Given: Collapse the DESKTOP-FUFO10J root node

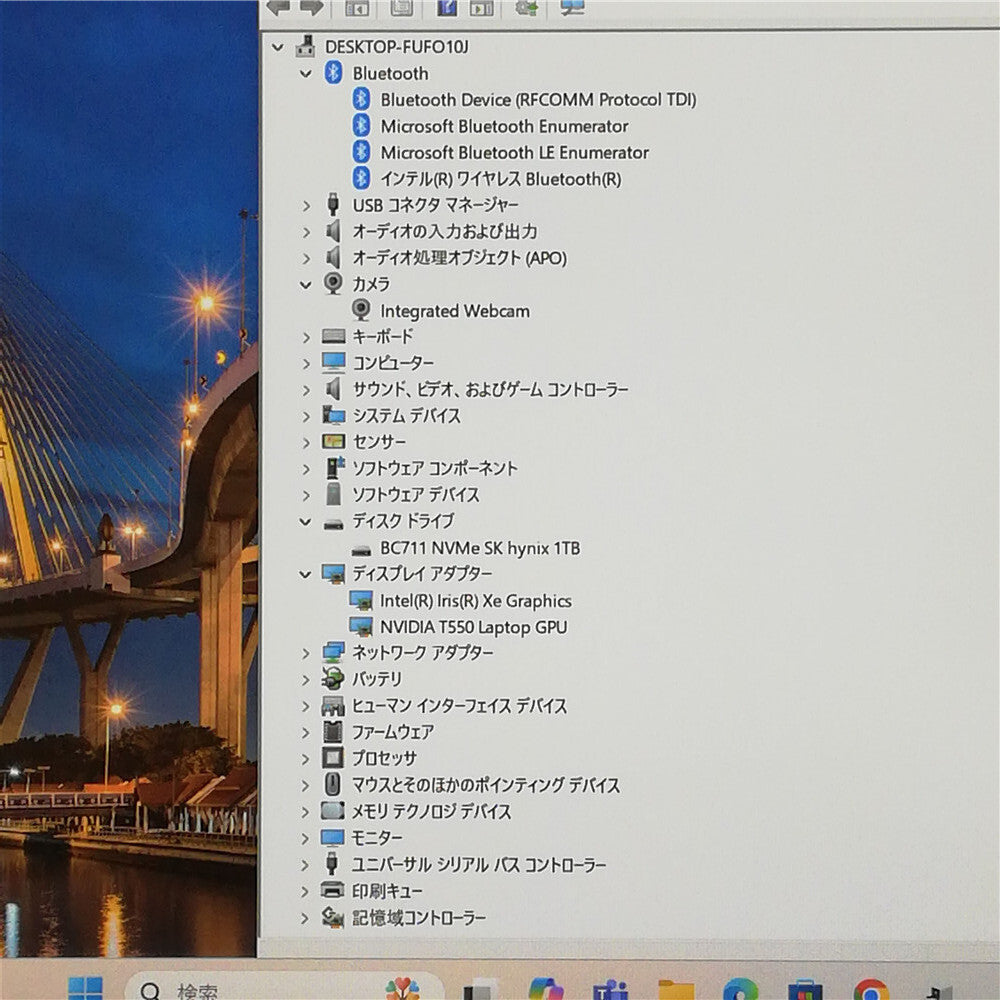Looking at the screenshot, I should coord(277,47).
